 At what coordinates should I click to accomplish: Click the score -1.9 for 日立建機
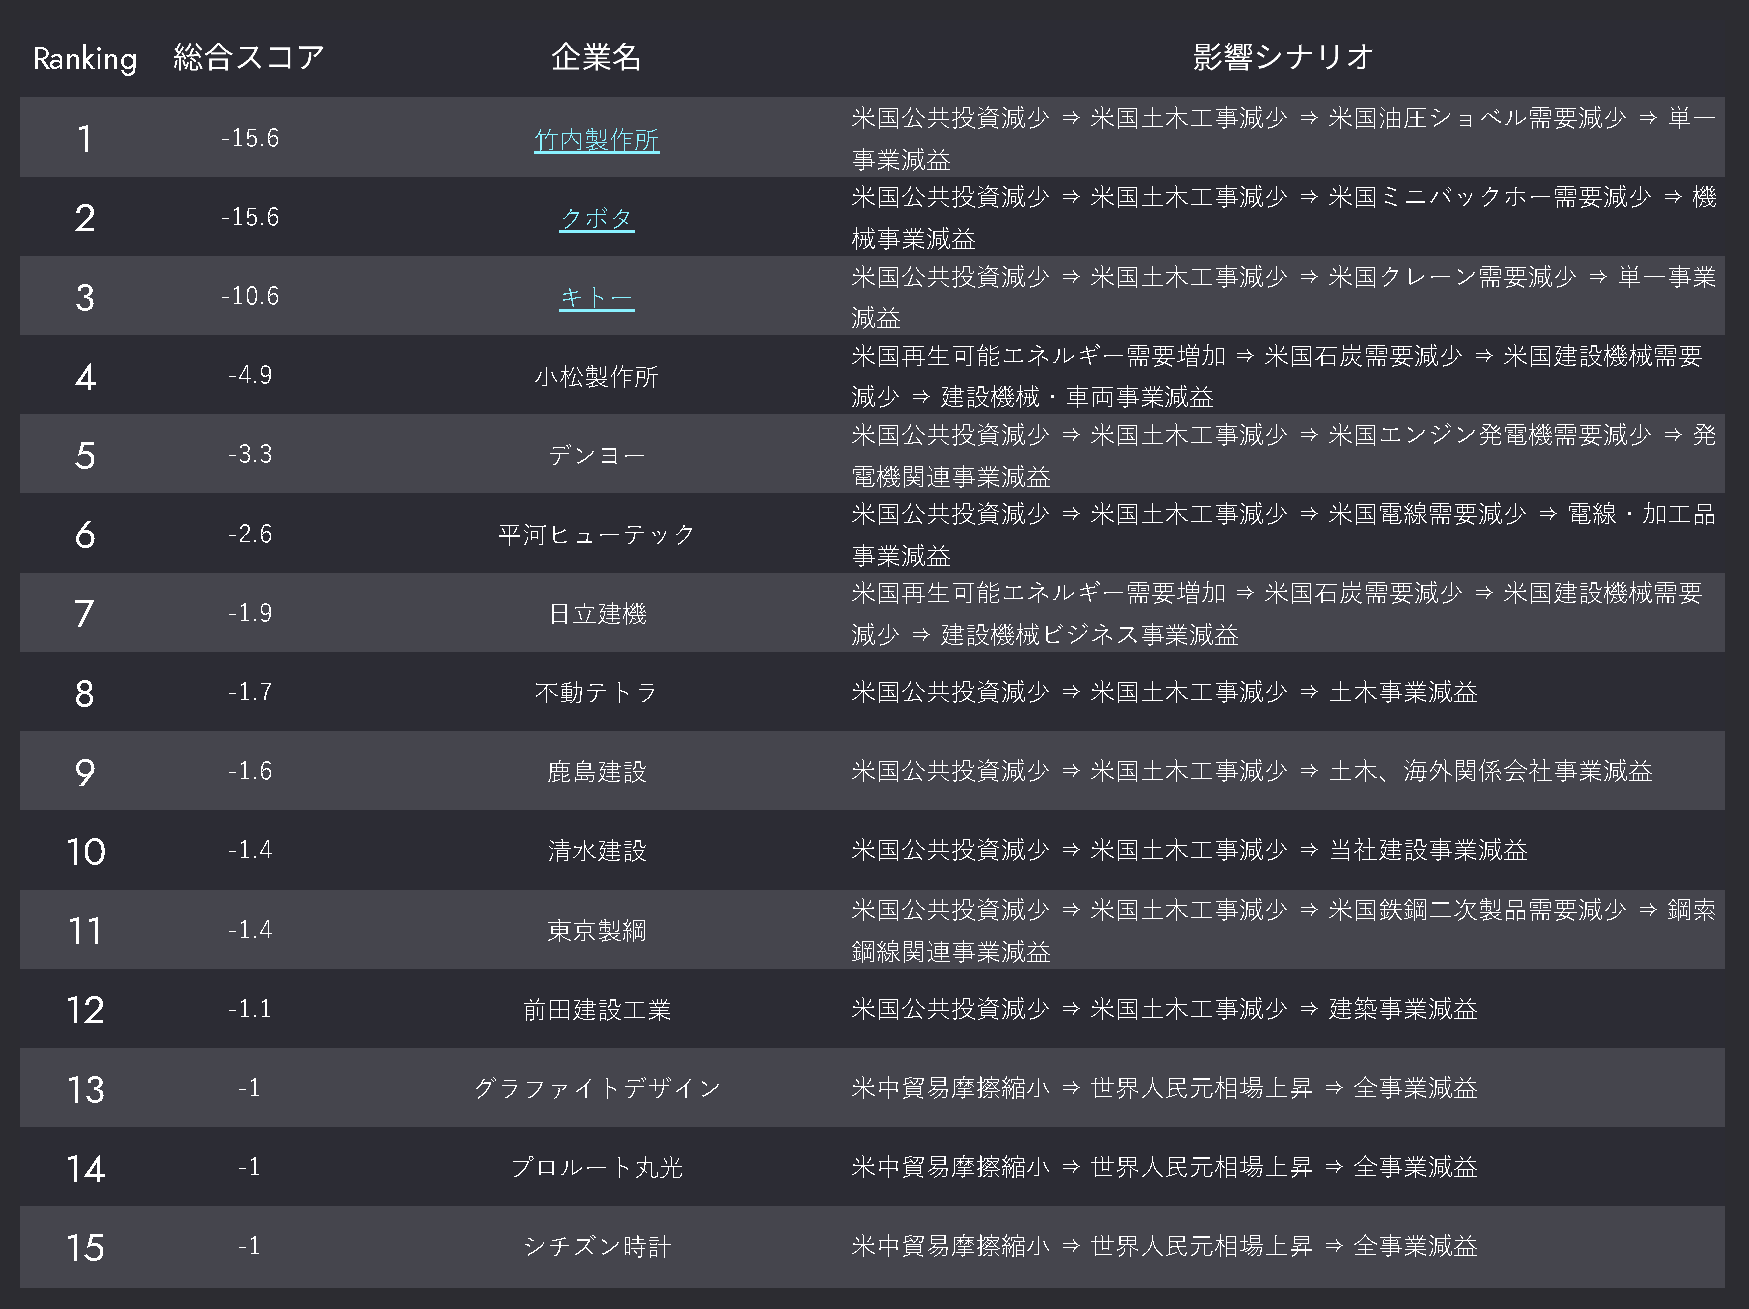250,613
